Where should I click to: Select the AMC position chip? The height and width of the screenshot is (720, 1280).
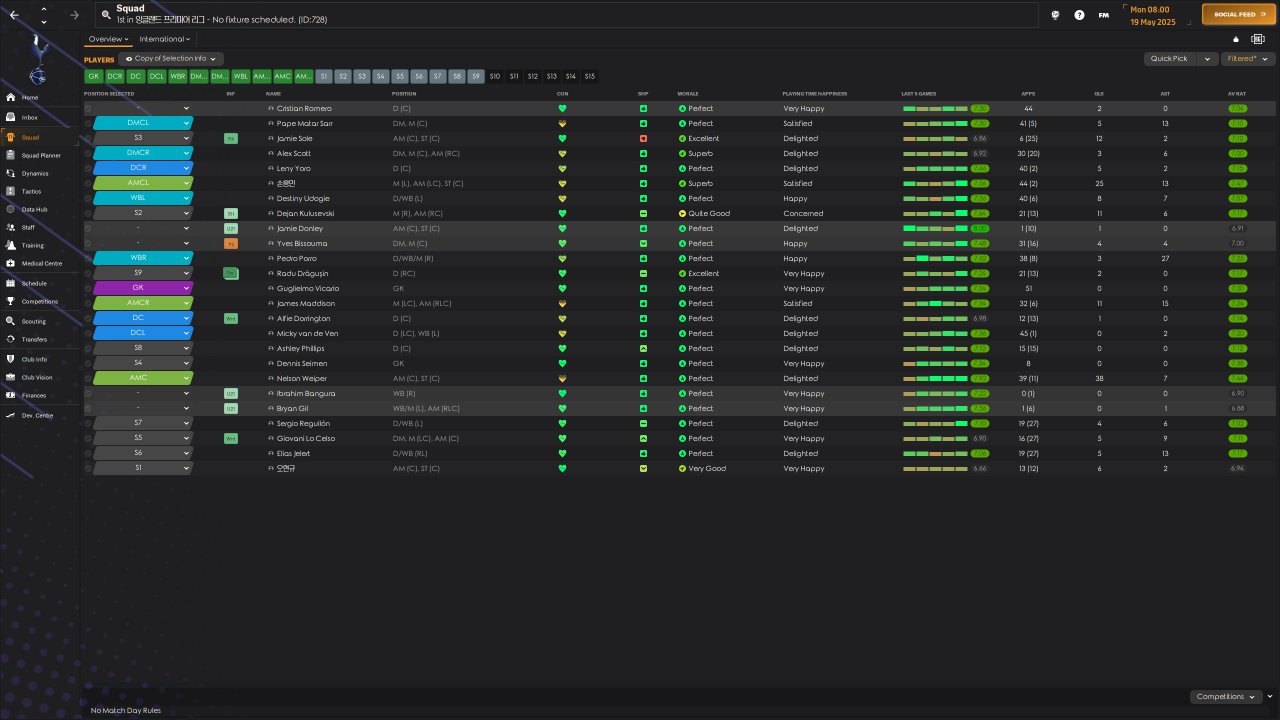coord(282,76)
